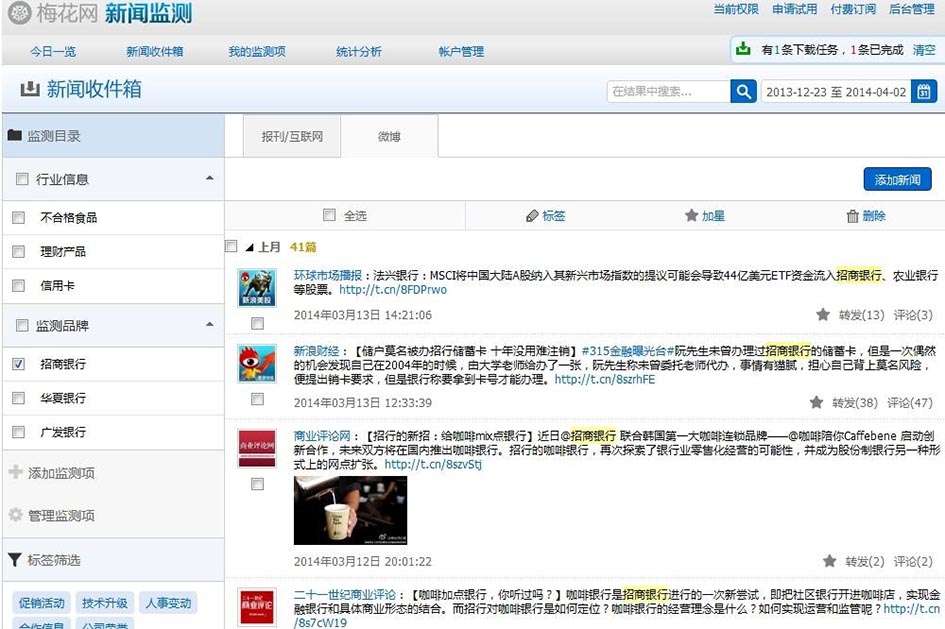The height and width of the screenshot is (629, 945).
Task: Click the search magnifier button
Action: (x=744, y=92)
